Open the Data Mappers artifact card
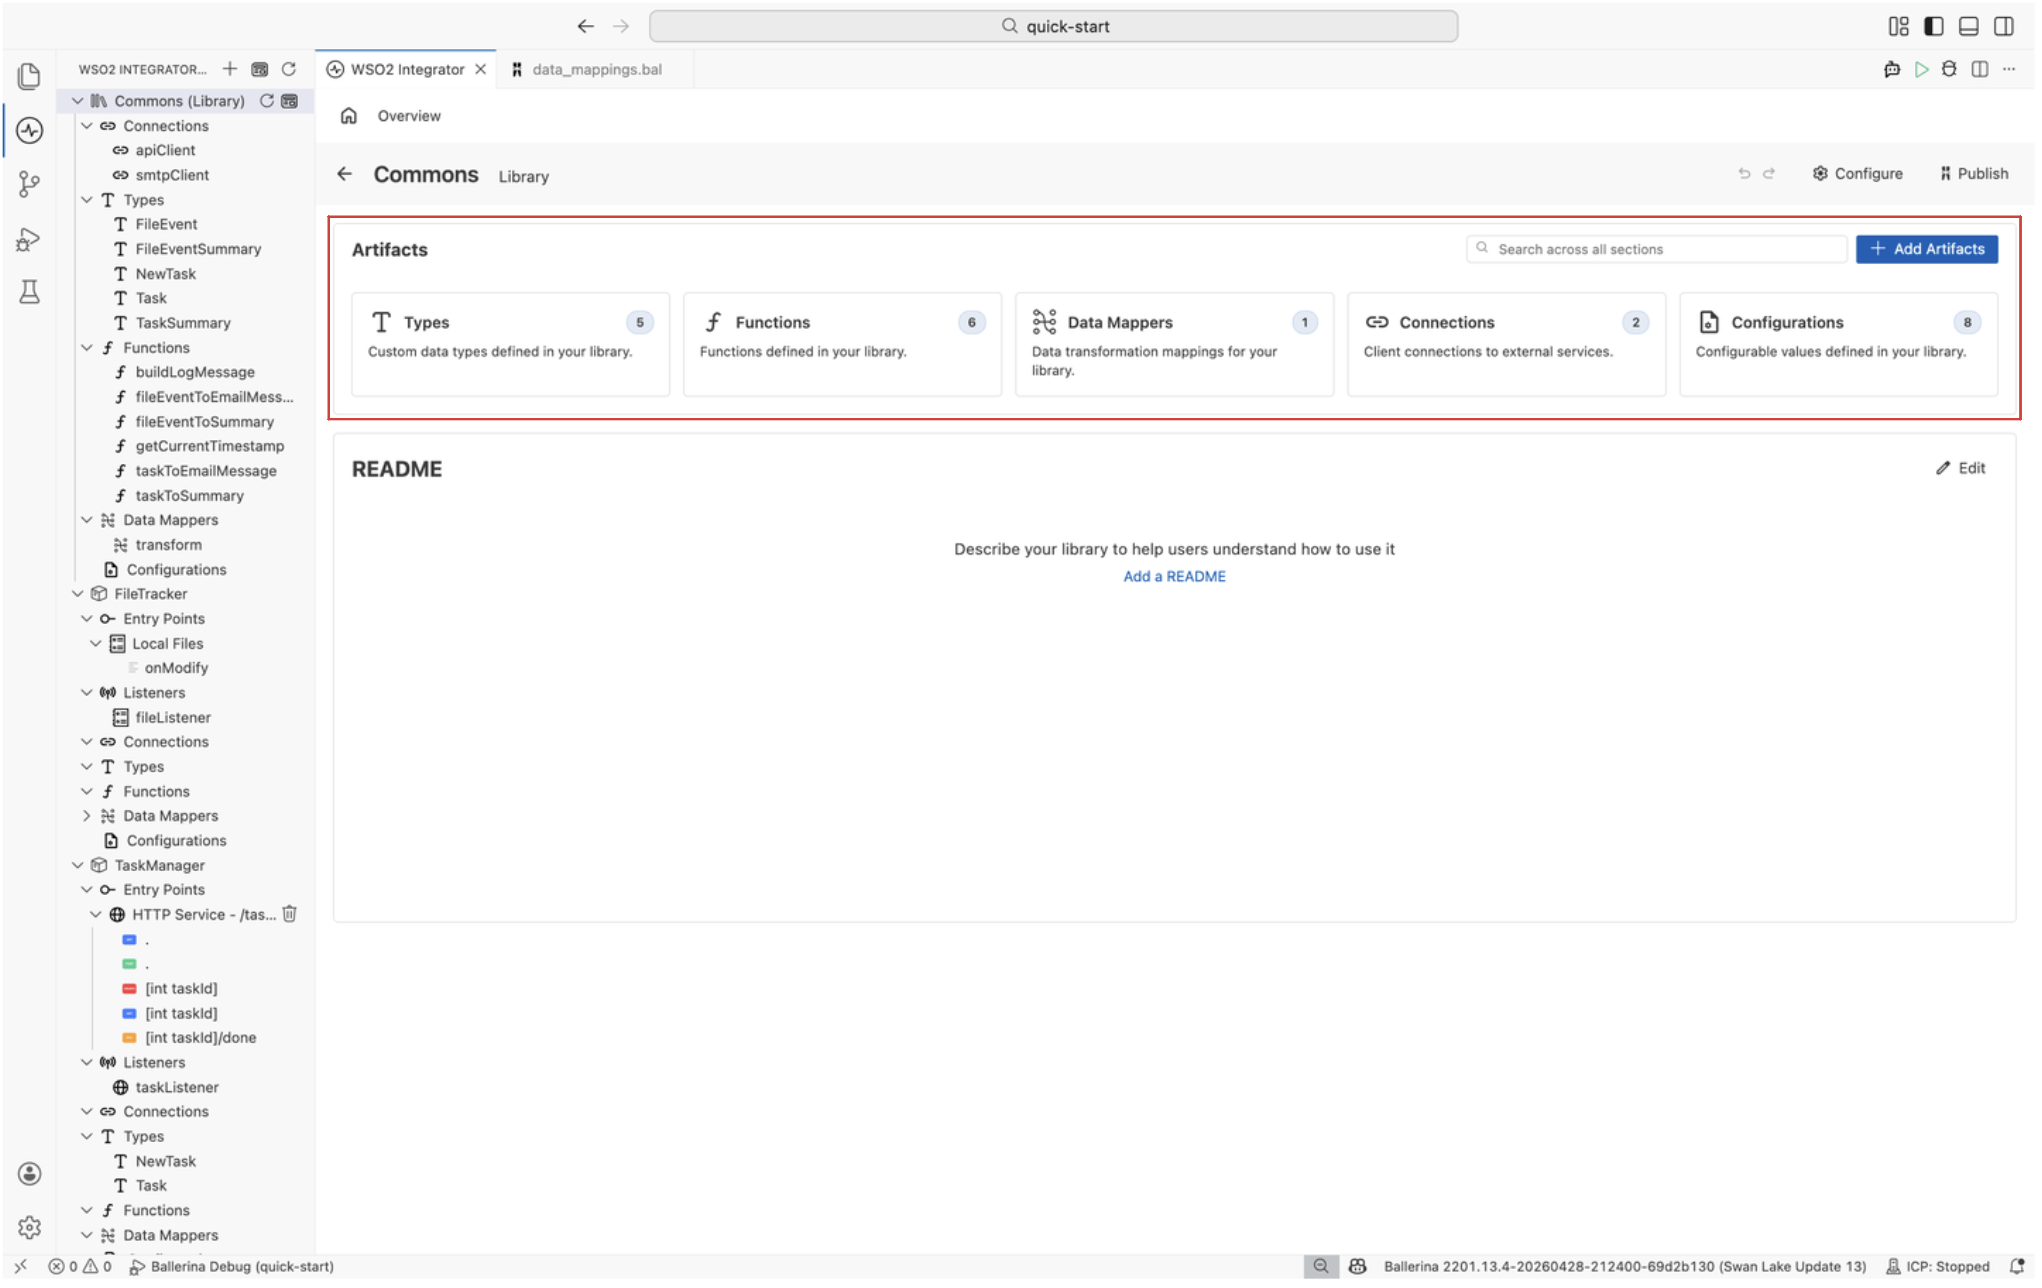The width and height of the screenshot is (2042, 1288). 1174,344
